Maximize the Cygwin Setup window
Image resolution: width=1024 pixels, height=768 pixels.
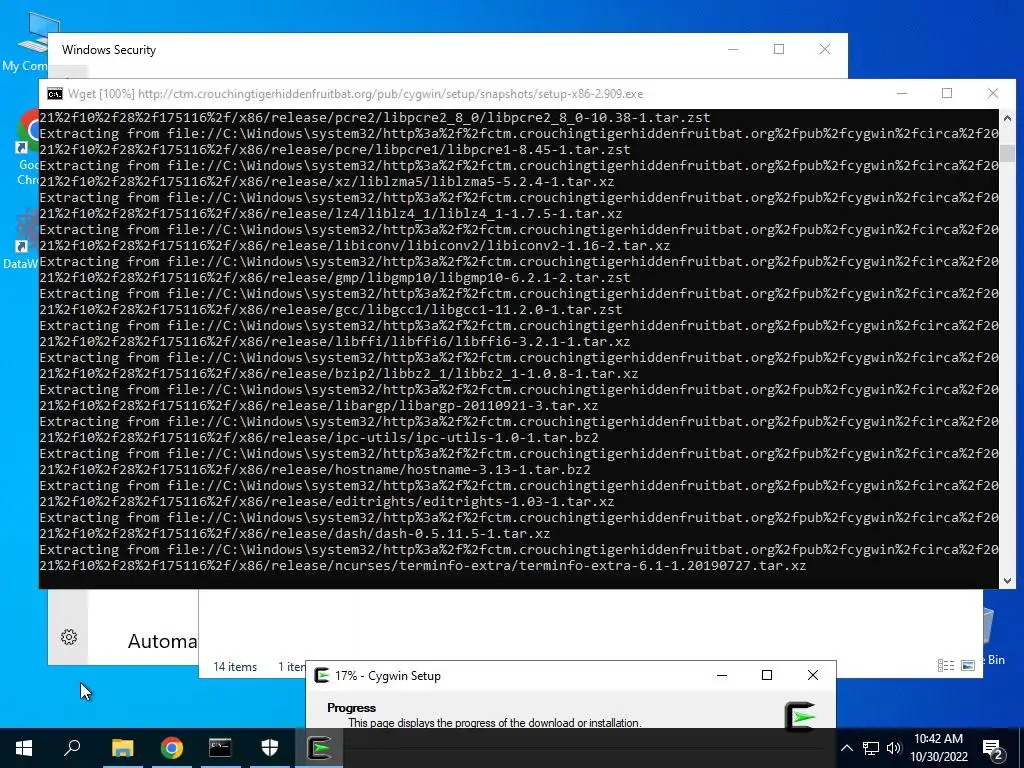click(x=767, y=675)
